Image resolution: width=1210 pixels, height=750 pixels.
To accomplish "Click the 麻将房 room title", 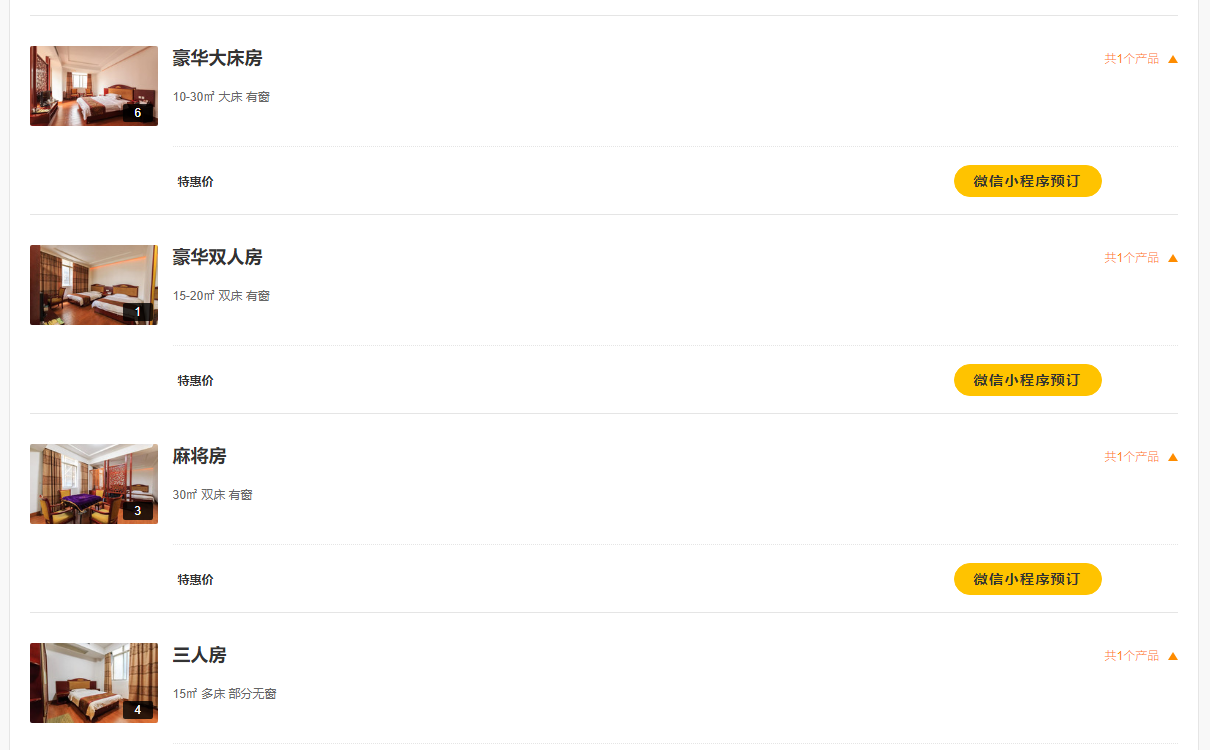I will click(199, 456).
